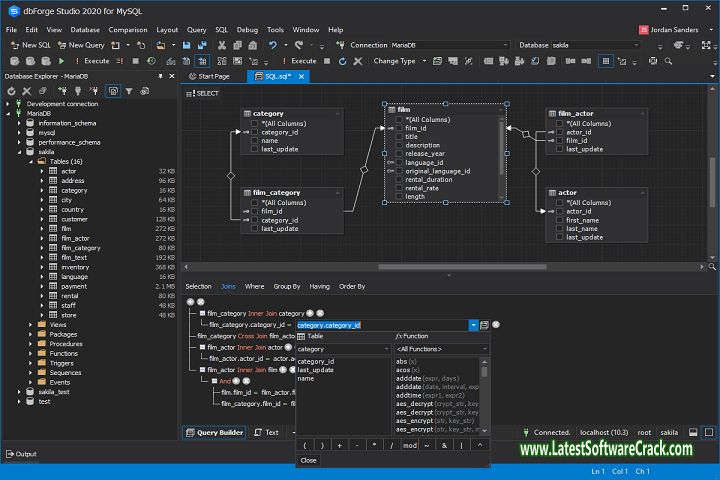Click the Query Builder view button
Viewport: 720px width, 480px height.
(214, 432)
